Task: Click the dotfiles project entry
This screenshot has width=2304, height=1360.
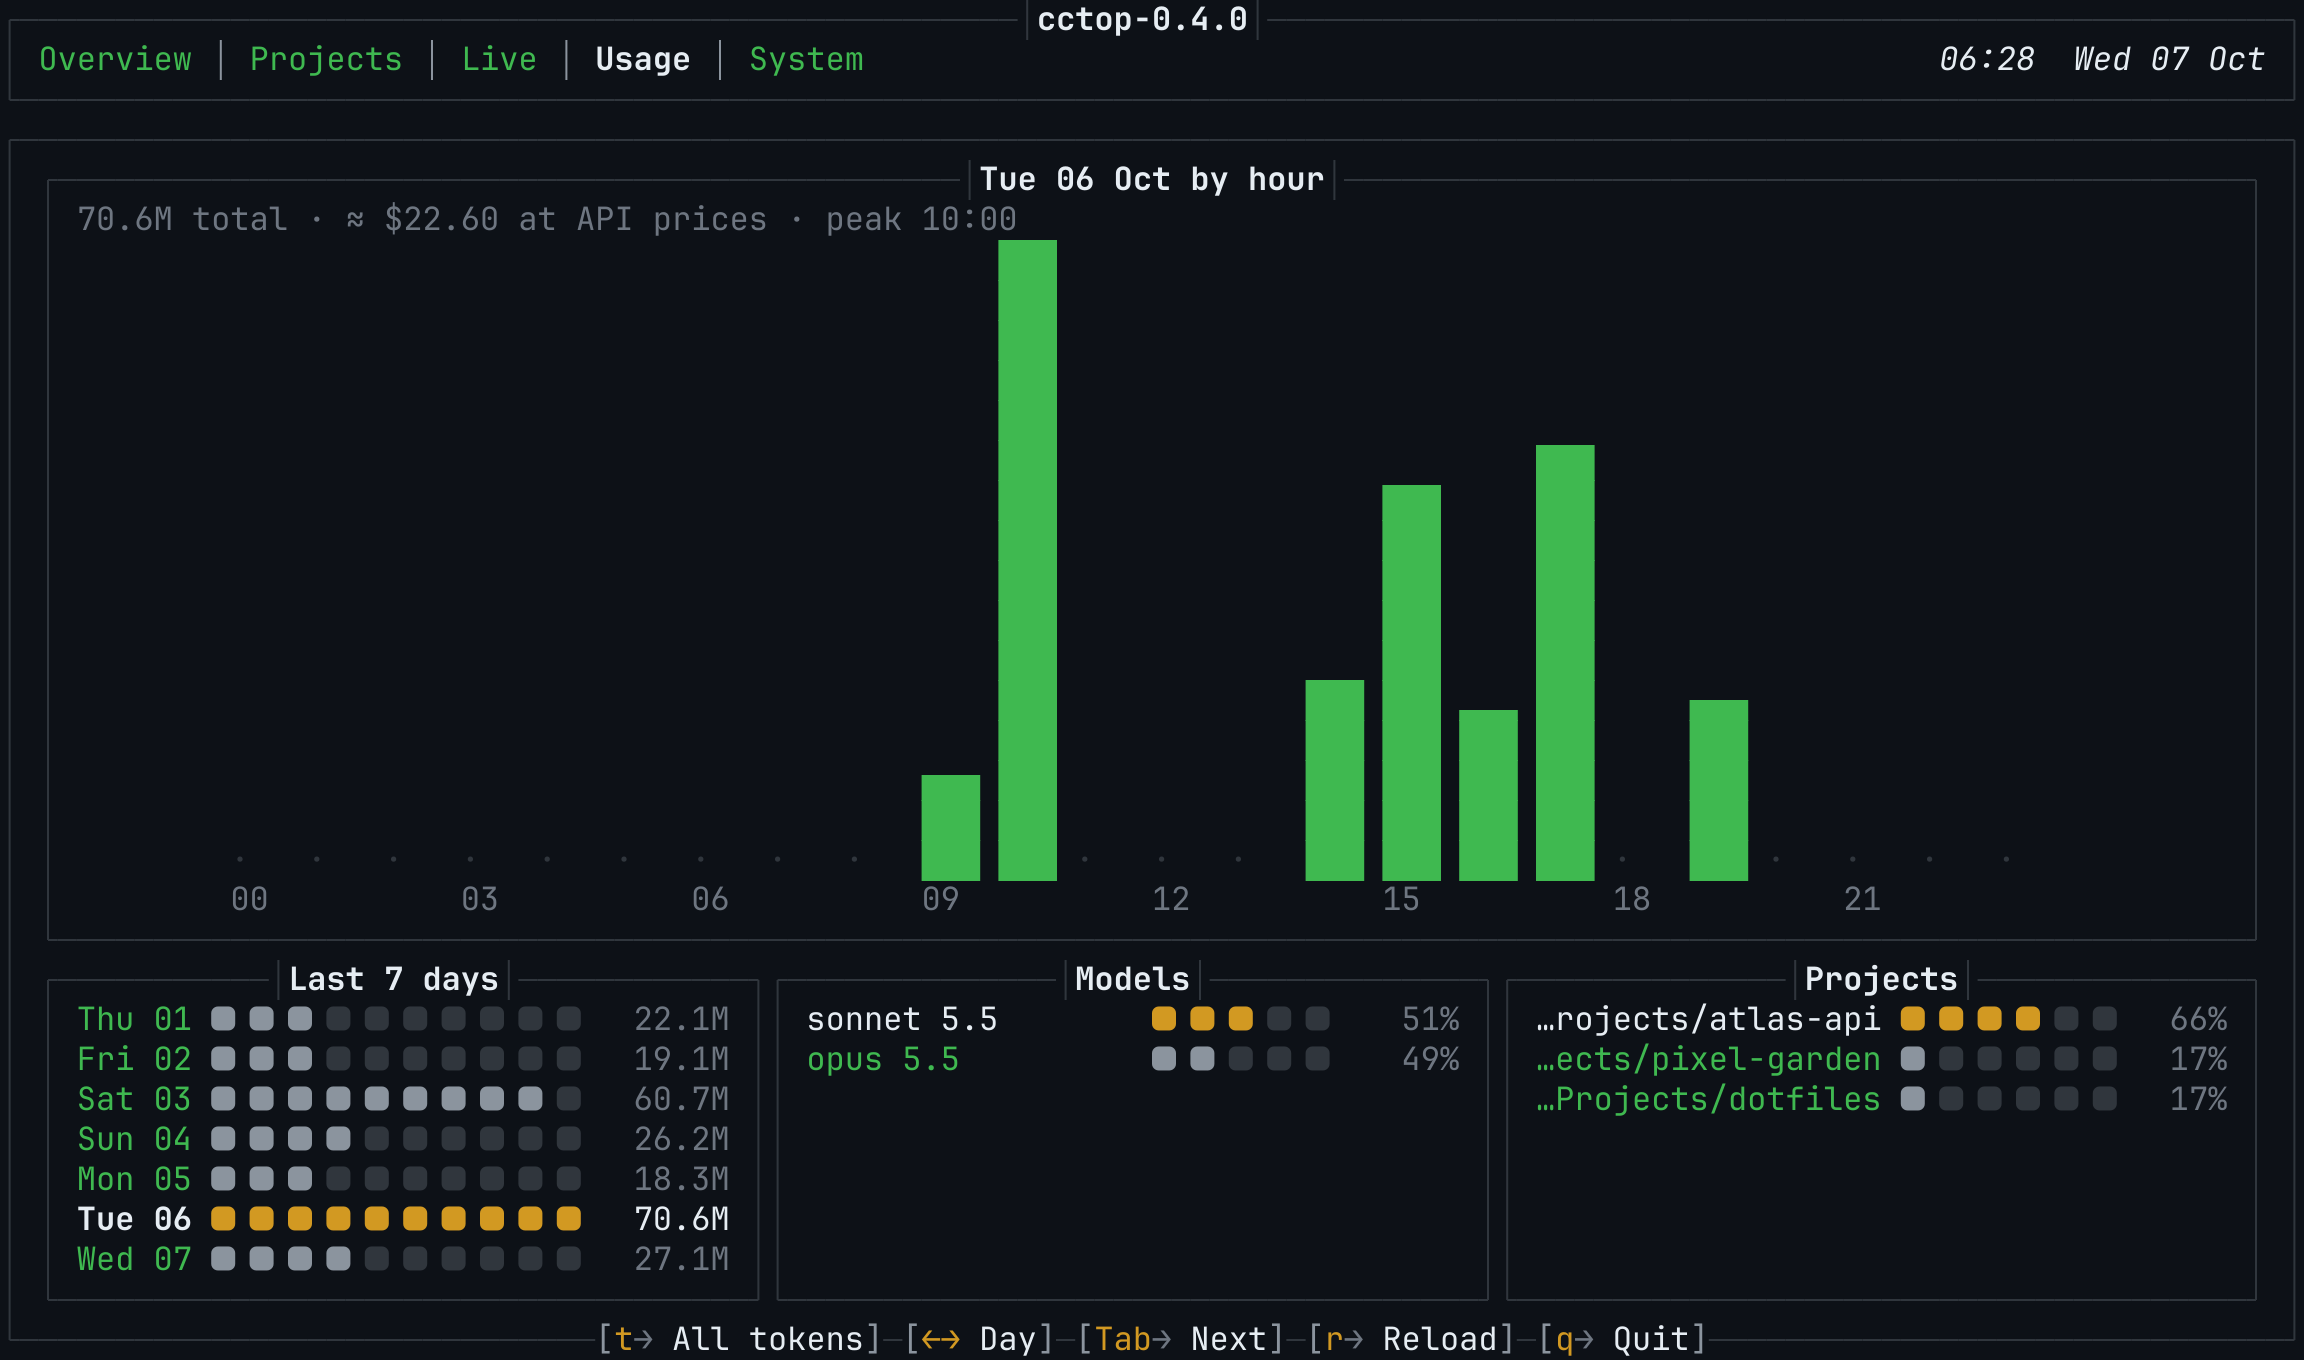Action: click(x=1882, y=1099)
